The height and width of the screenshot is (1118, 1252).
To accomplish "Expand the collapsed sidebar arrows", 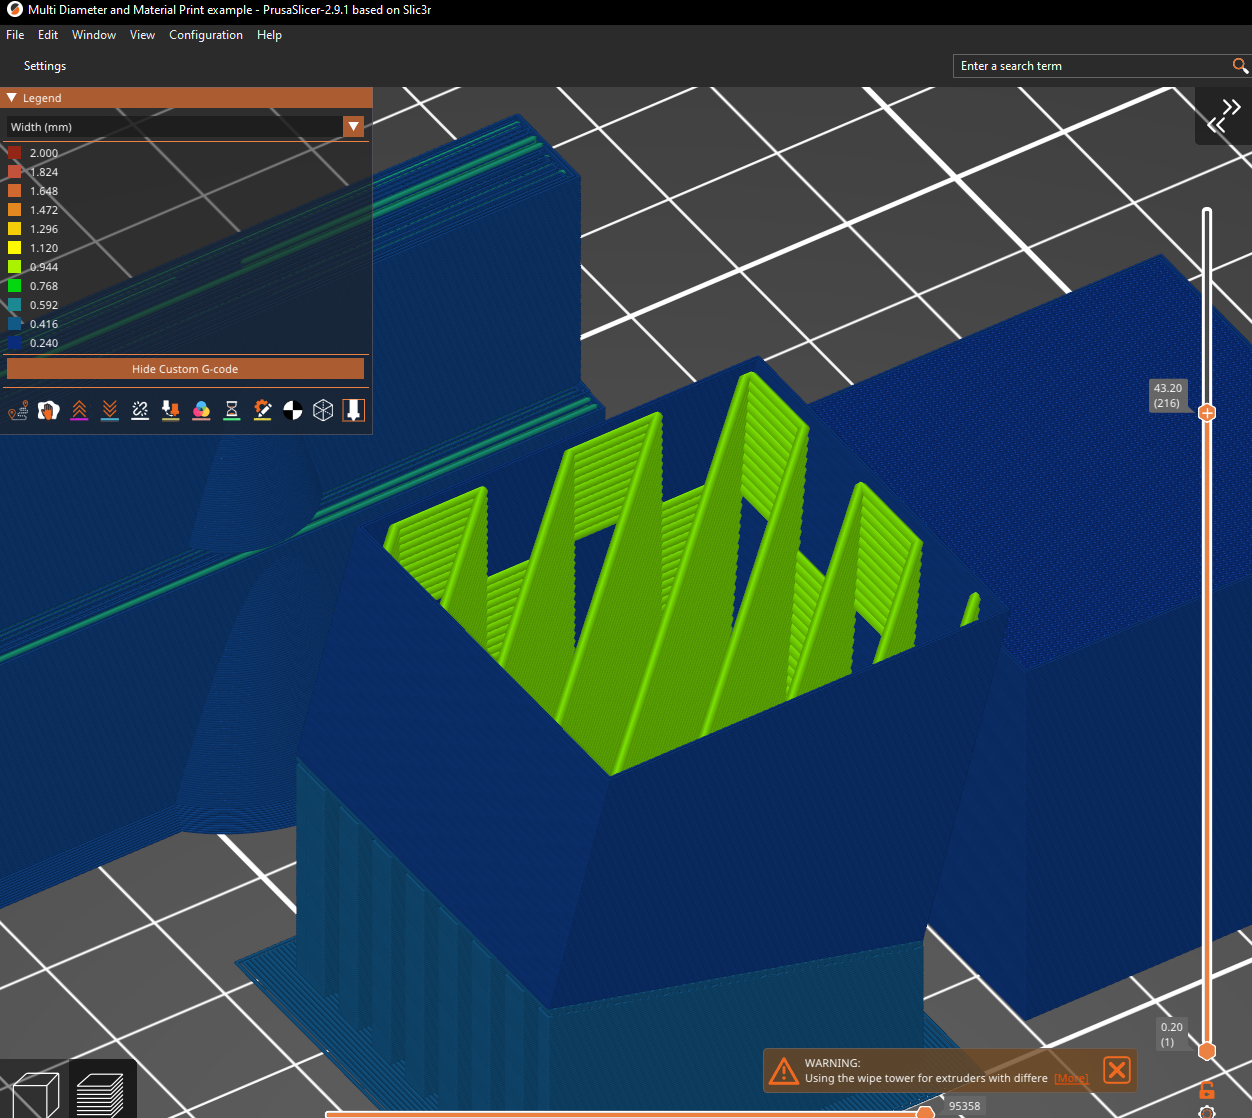I will coord(1223,116).
